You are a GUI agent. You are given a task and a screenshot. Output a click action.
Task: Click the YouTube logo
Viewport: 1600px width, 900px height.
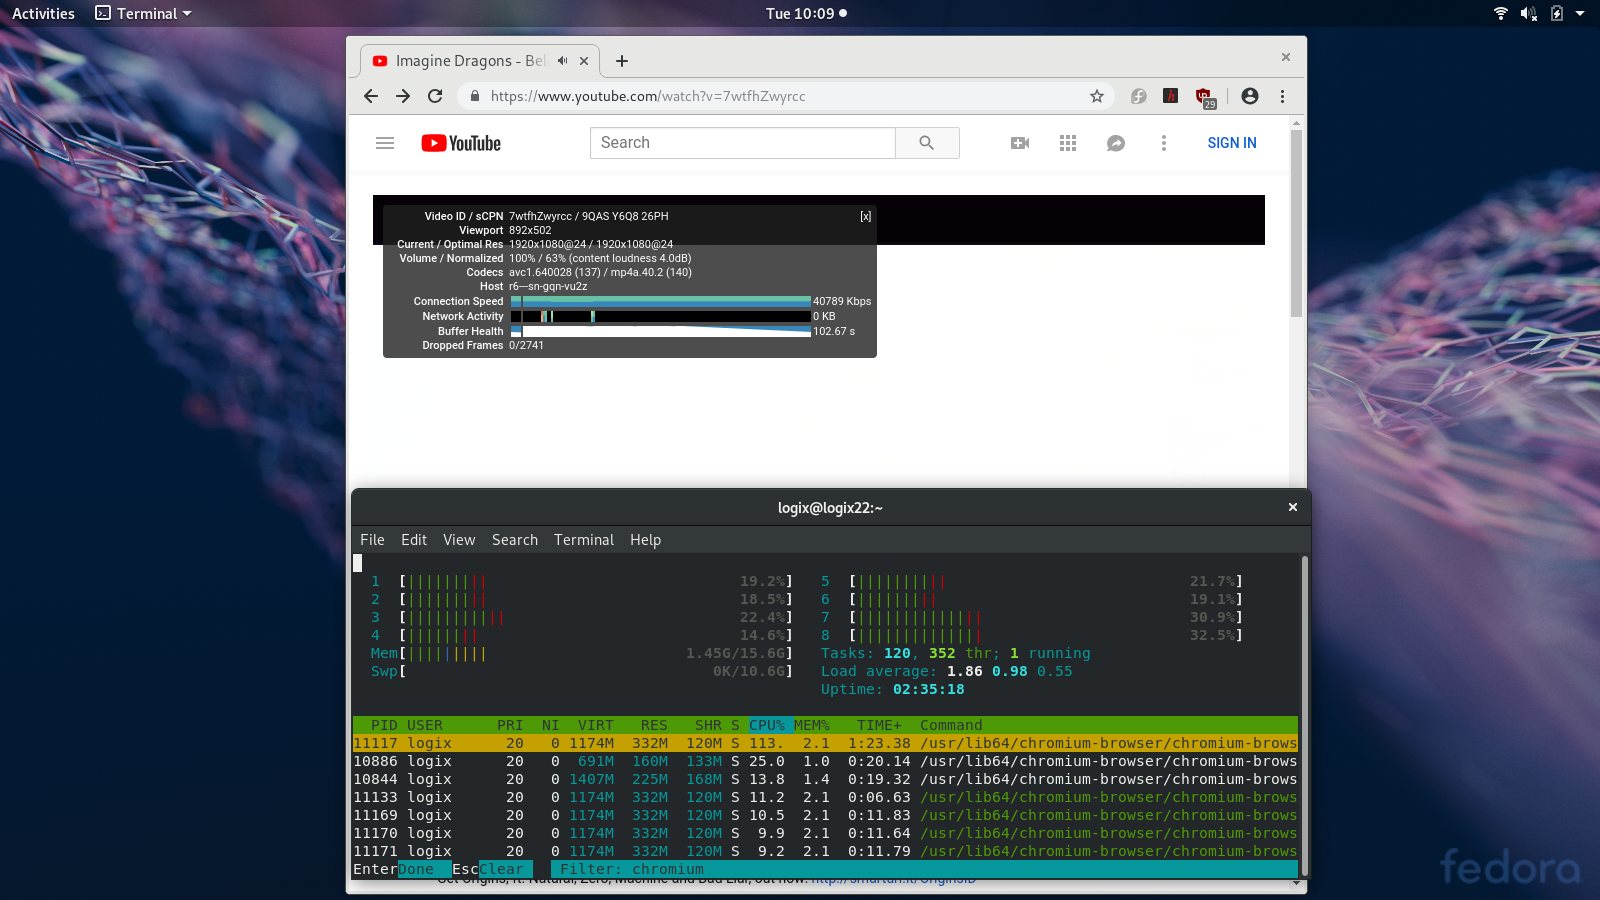click(459, 143)
